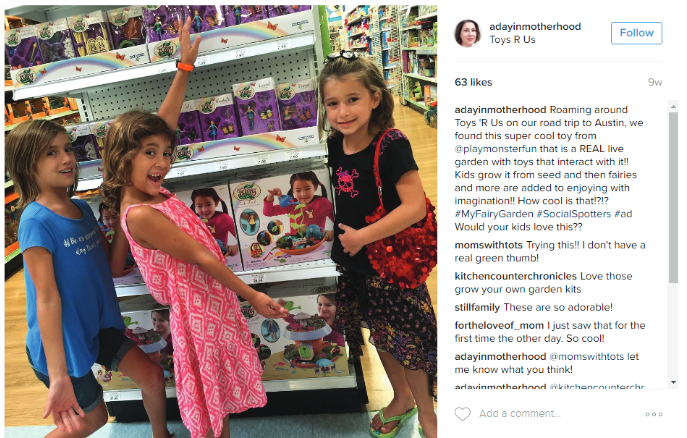Open the #SocialSpotters hashtag
This screenshot has width=687, height=438.
(x=574, y=214)
